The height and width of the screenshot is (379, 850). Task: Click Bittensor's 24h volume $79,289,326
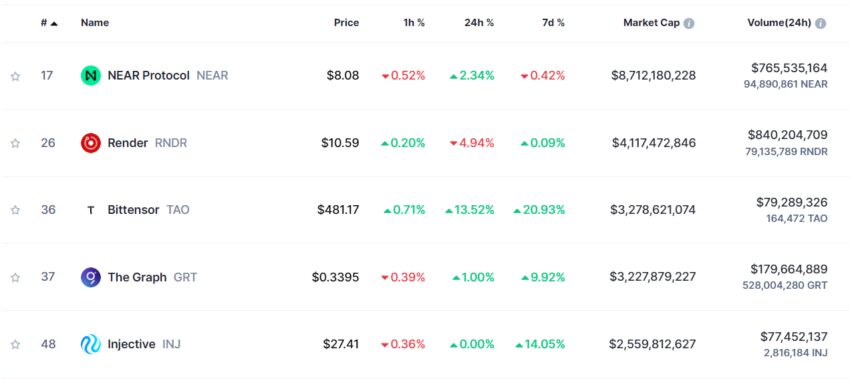click(x=792, y=203)
